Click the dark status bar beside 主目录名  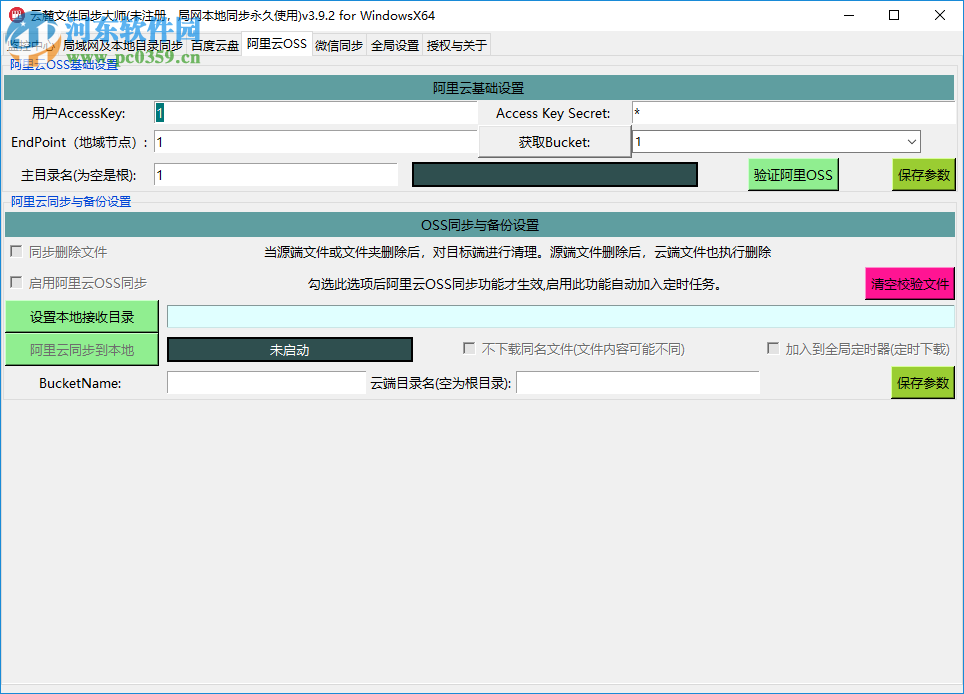click(555, 175)
